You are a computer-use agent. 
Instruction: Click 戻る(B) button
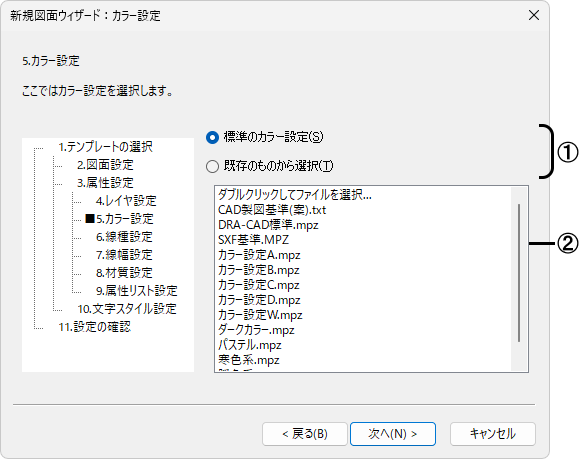click(x=305, y=433)
